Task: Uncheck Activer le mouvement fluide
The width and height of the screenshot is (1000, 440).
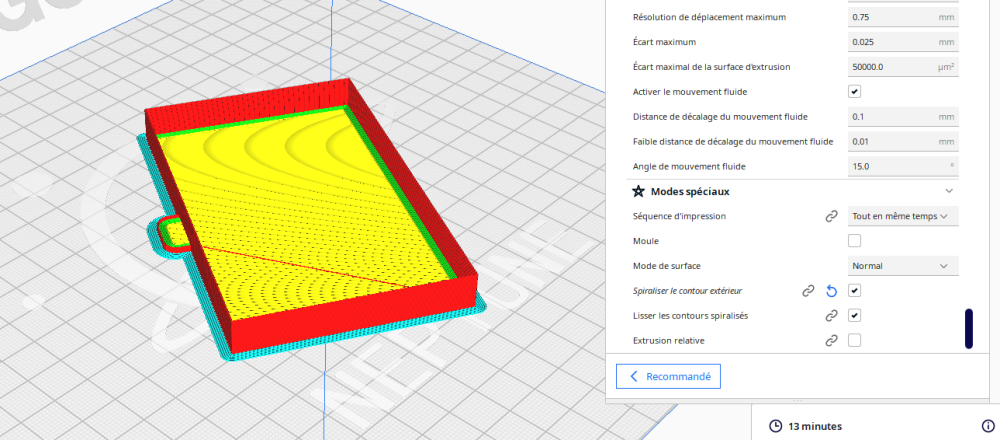Action: click(855, 92)
